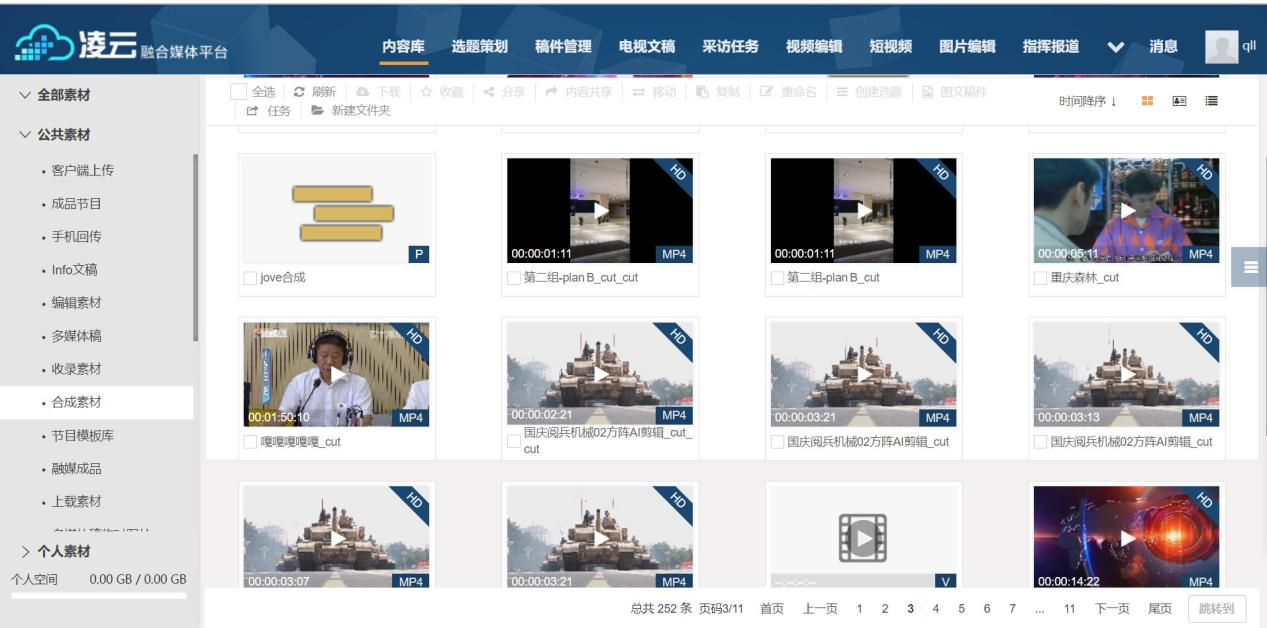Image resolution: width=1267 pixels, height=628 pixels.
Task: Switch to image-text card view icon
Action: [1179, 101]
